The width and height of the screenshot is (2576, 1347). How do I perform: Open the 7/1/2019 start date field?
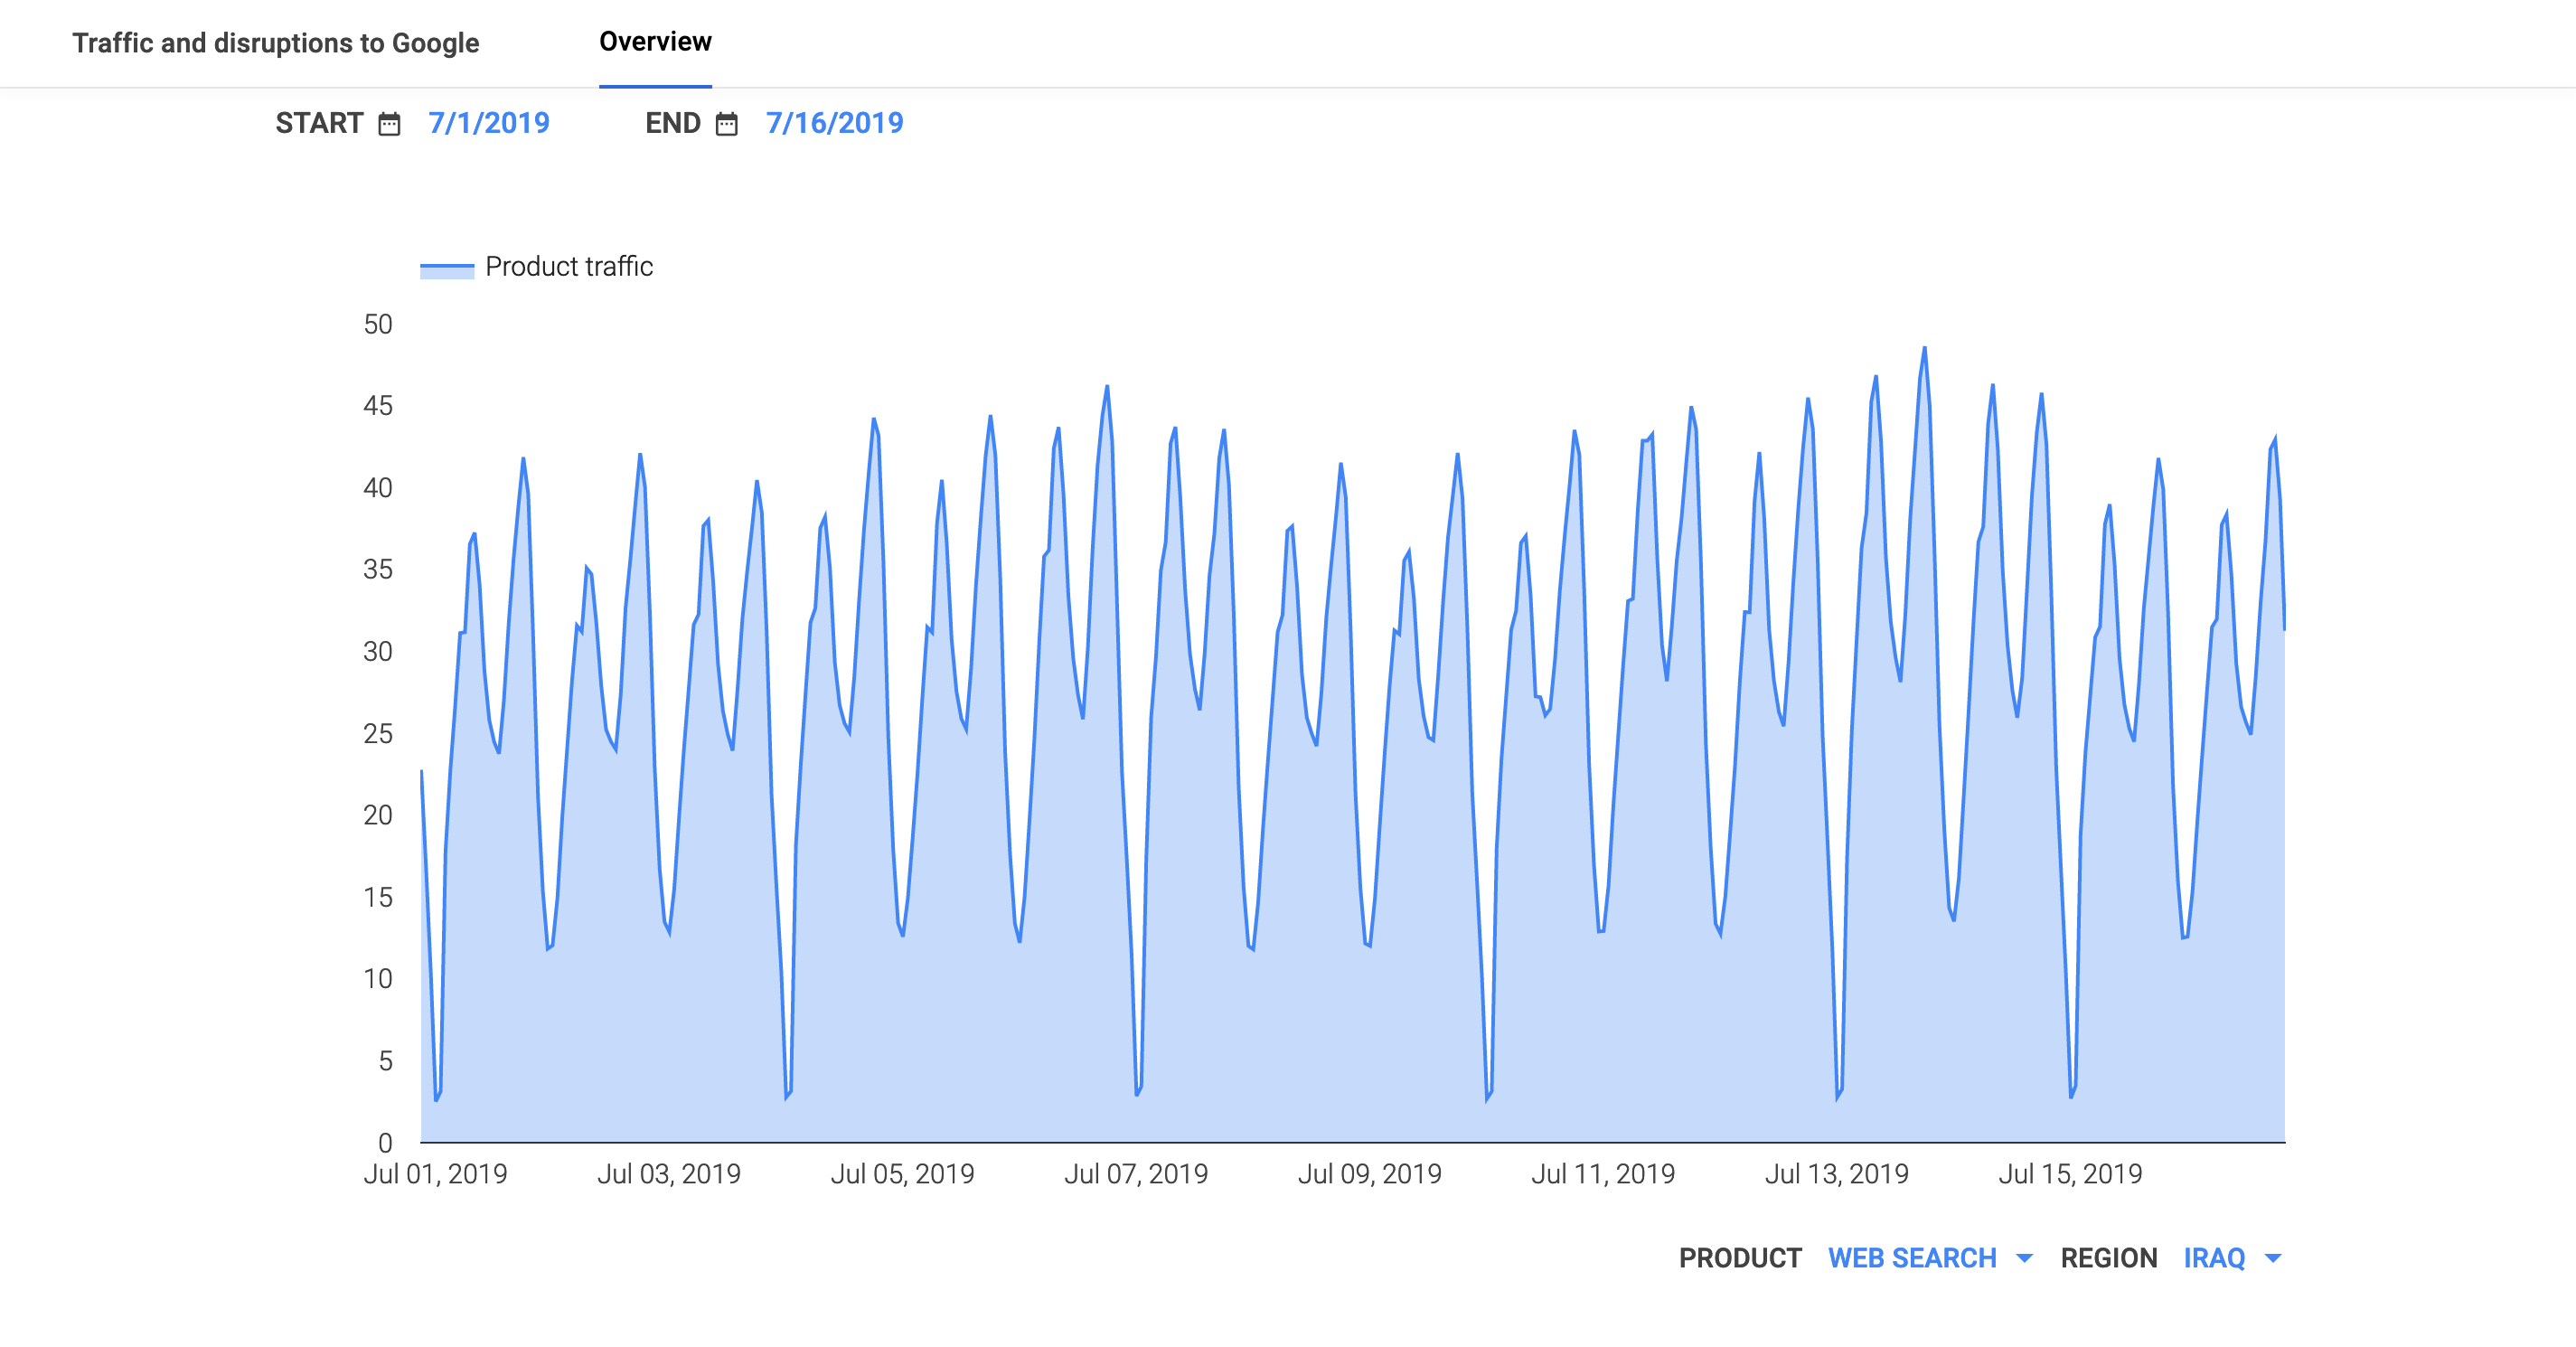pos(489,123)
